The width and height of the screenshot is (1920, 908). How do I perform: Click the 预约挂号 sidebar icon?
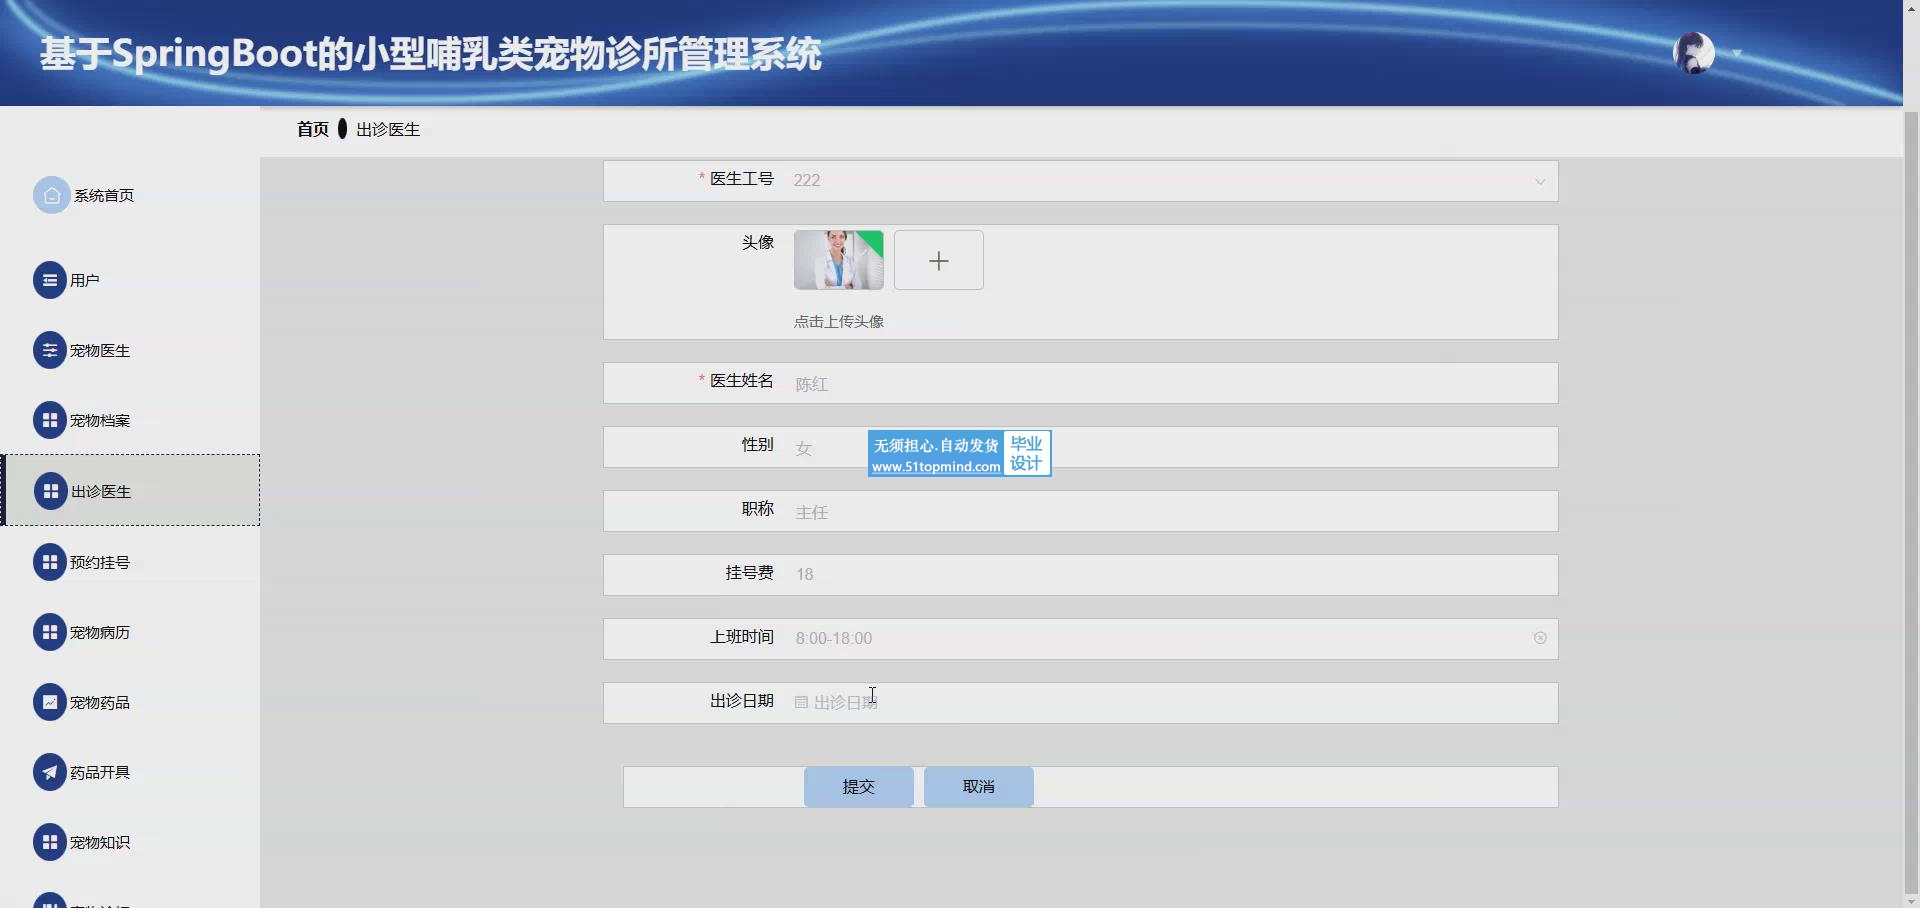click(x=50, y=562)
